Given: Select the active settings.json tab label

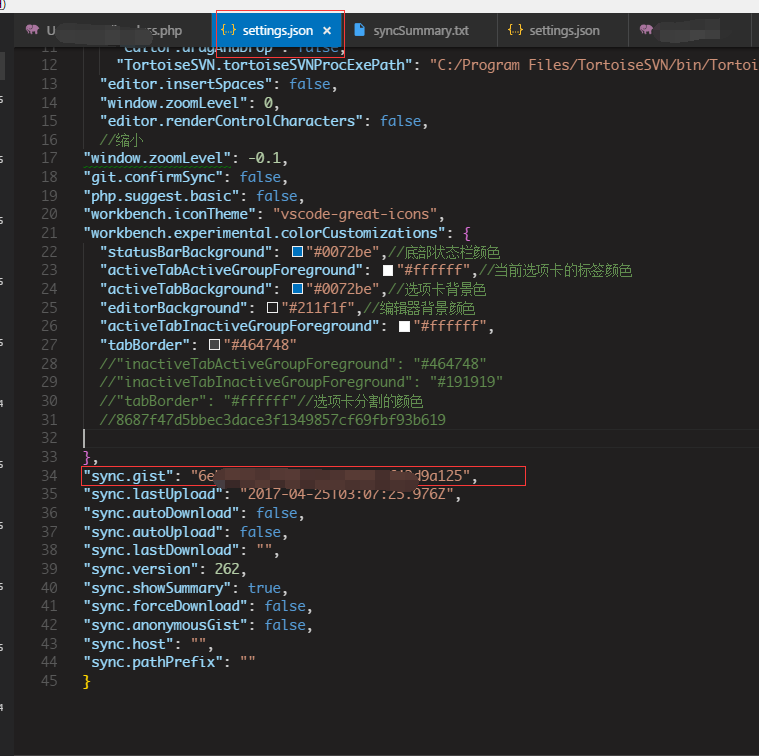Looking at the screenshot, I should 277,30.
